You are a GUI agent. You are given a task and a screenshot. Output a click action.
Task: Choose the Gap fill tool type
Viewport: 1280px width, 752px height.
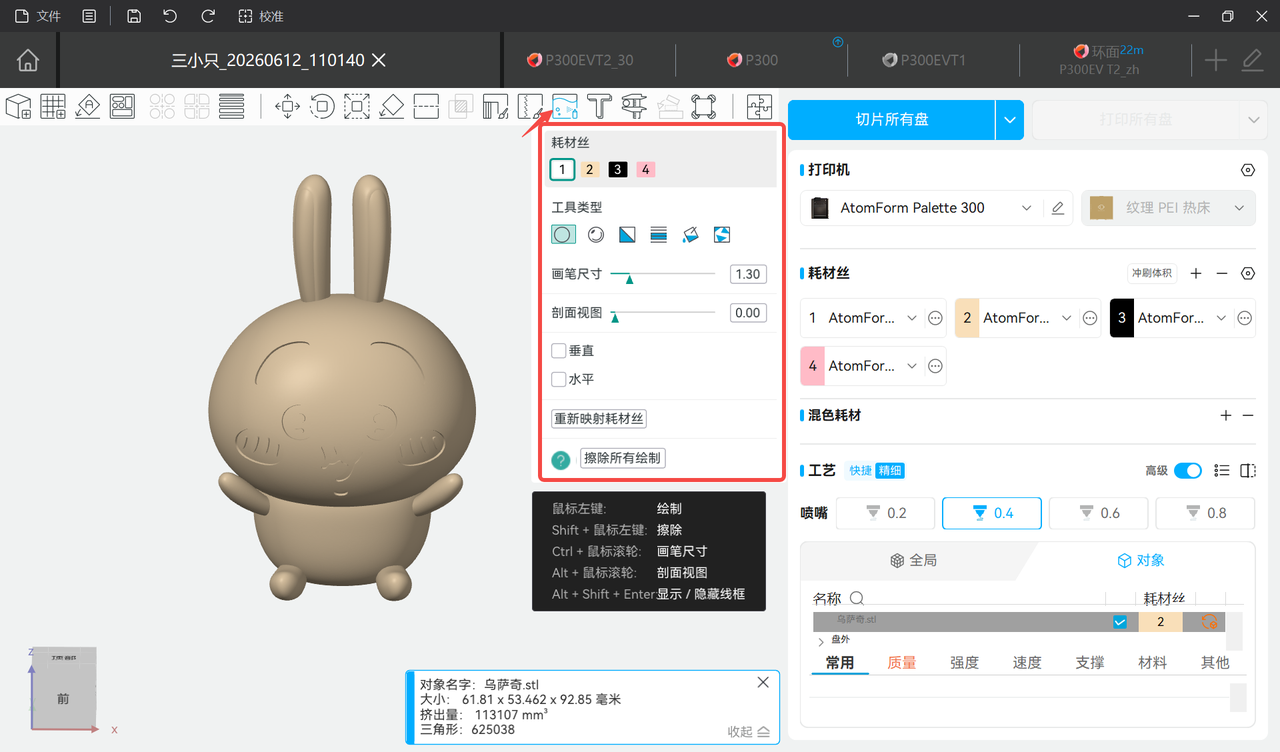click(x=722, y=235)
